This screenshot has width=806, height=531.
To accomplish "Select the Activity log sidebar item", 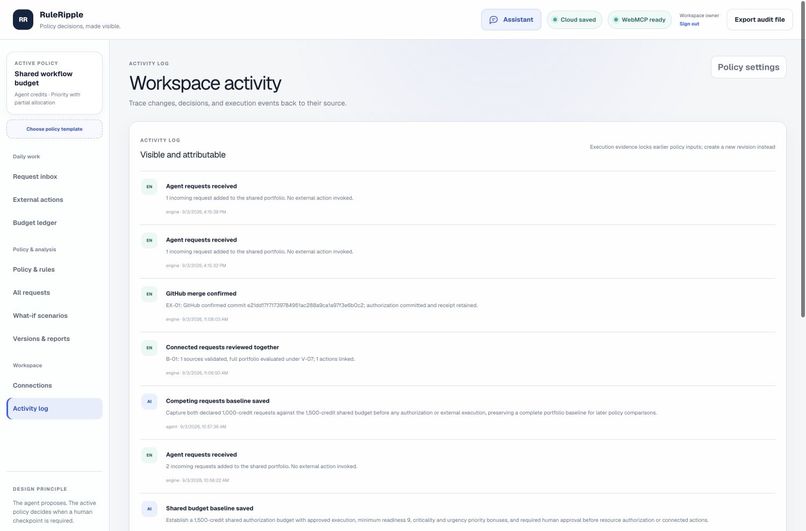I will (54, 409).
